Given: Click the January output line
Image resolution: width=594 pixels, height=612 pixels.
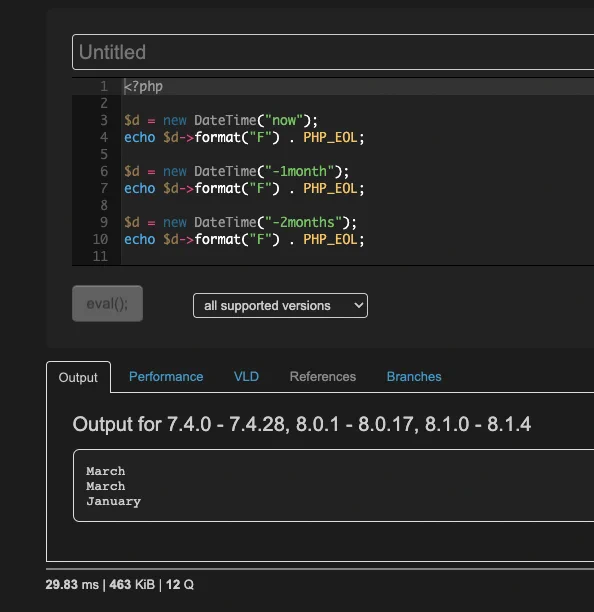Looking at the screenshot, I should click(114, 501).
